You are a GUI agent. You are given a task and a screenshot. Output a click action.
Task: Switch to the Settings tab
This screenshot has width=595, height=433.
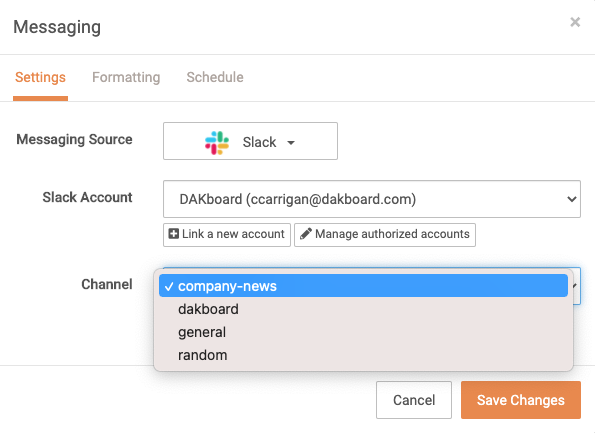[40, 77]
